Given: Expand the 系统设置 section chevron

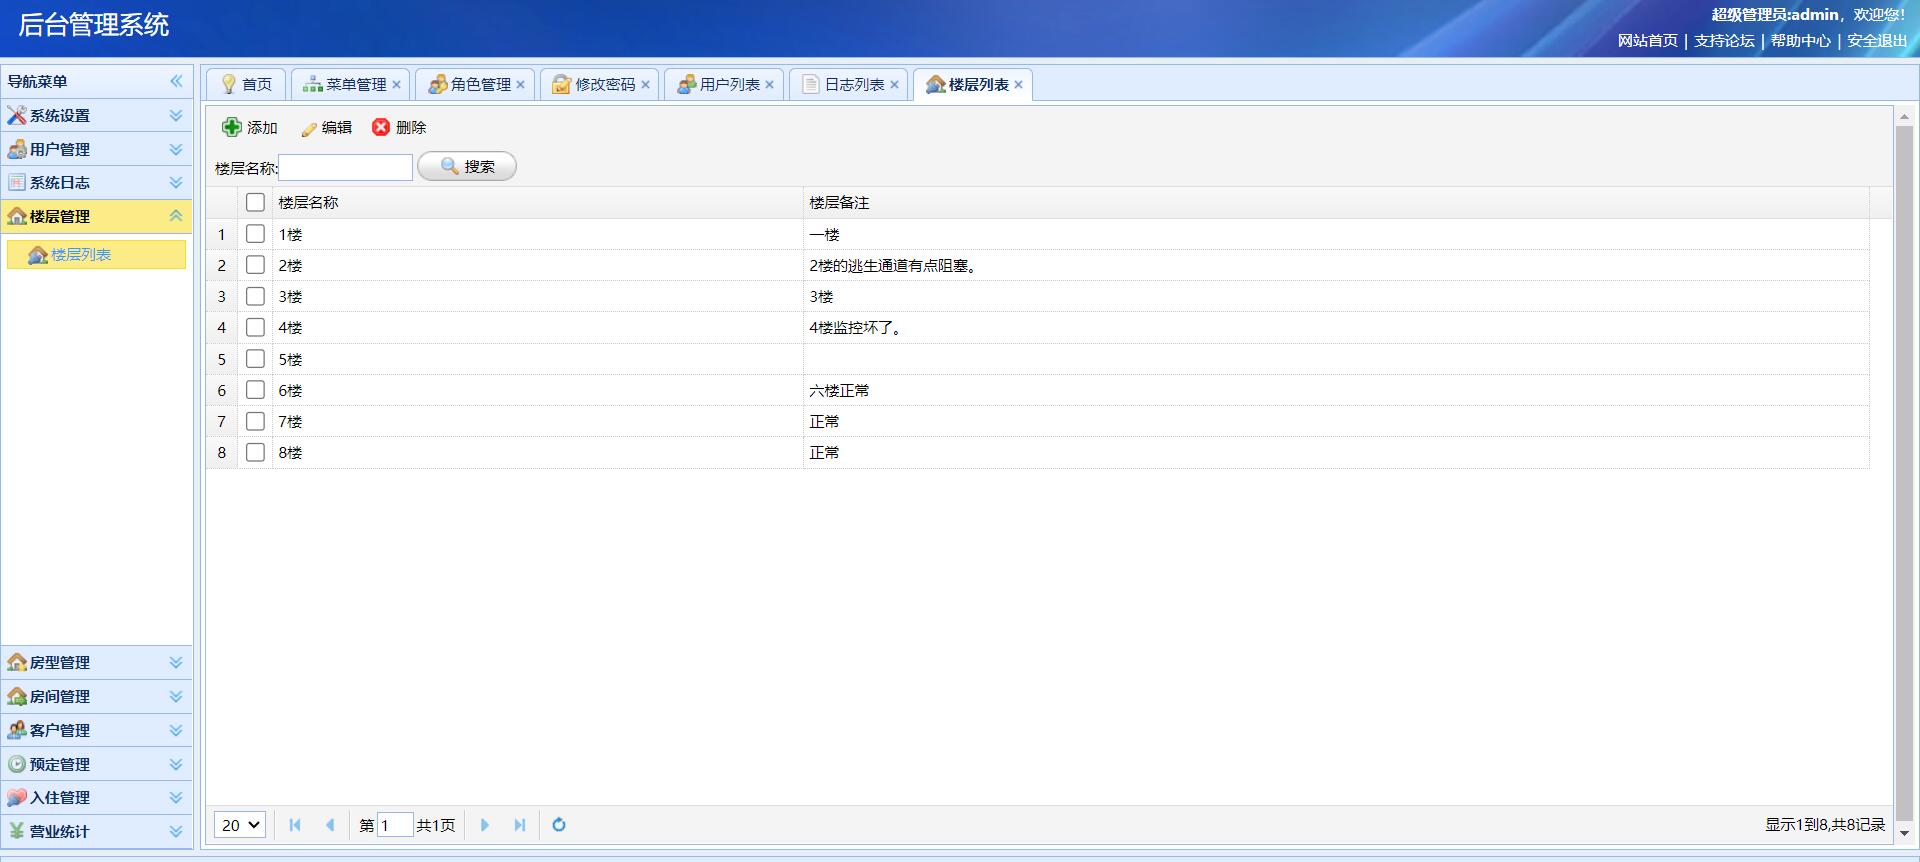Looking at the screenshot, I should coord(176,115).
